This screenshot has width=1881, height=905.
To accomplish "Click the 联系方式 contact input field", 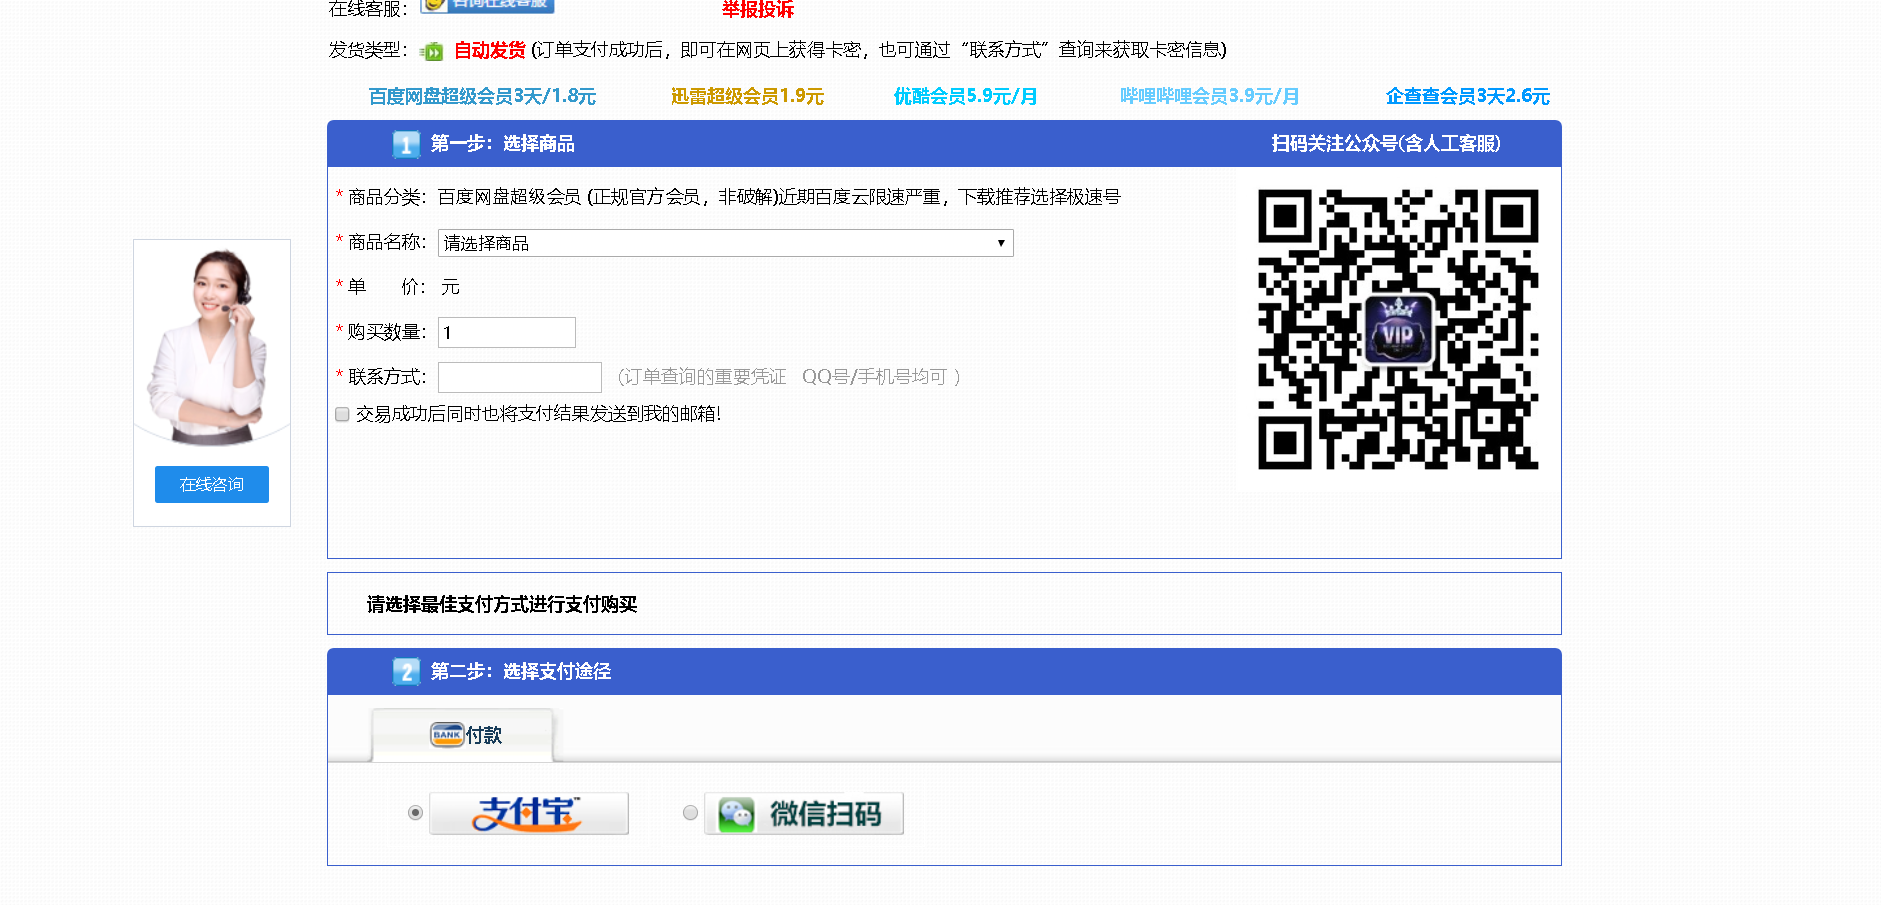I will coord(520,377).
